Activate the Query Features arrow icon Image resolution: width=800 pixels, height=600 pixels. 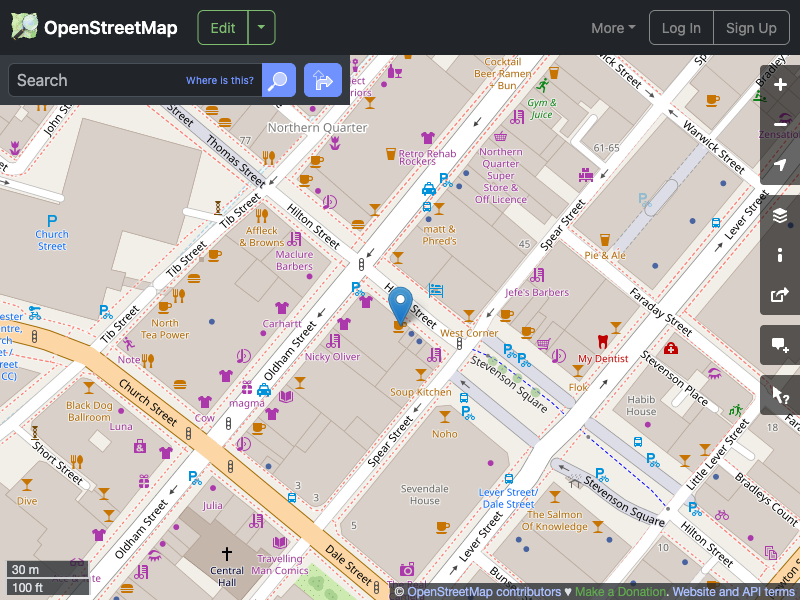coord(780,395)
